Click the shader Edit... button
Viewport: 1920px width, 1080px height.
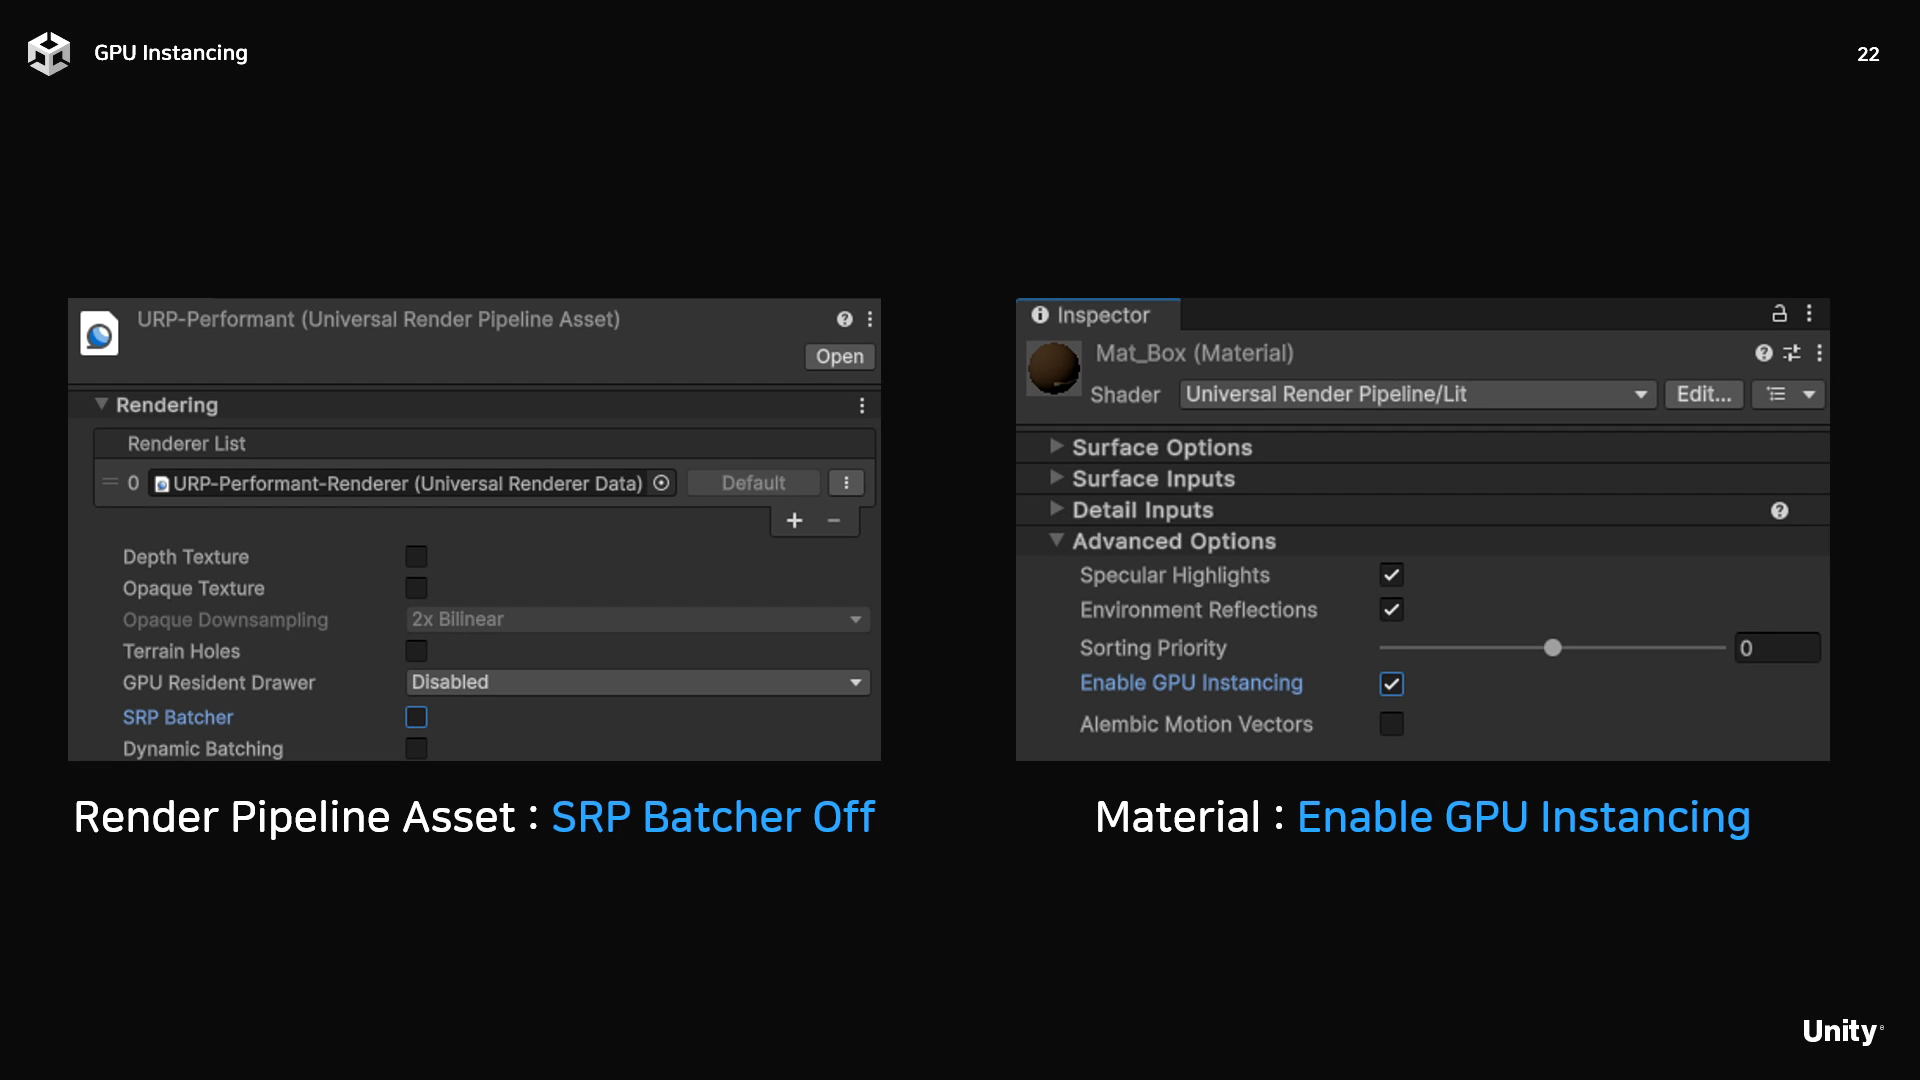click(1703, 394)
